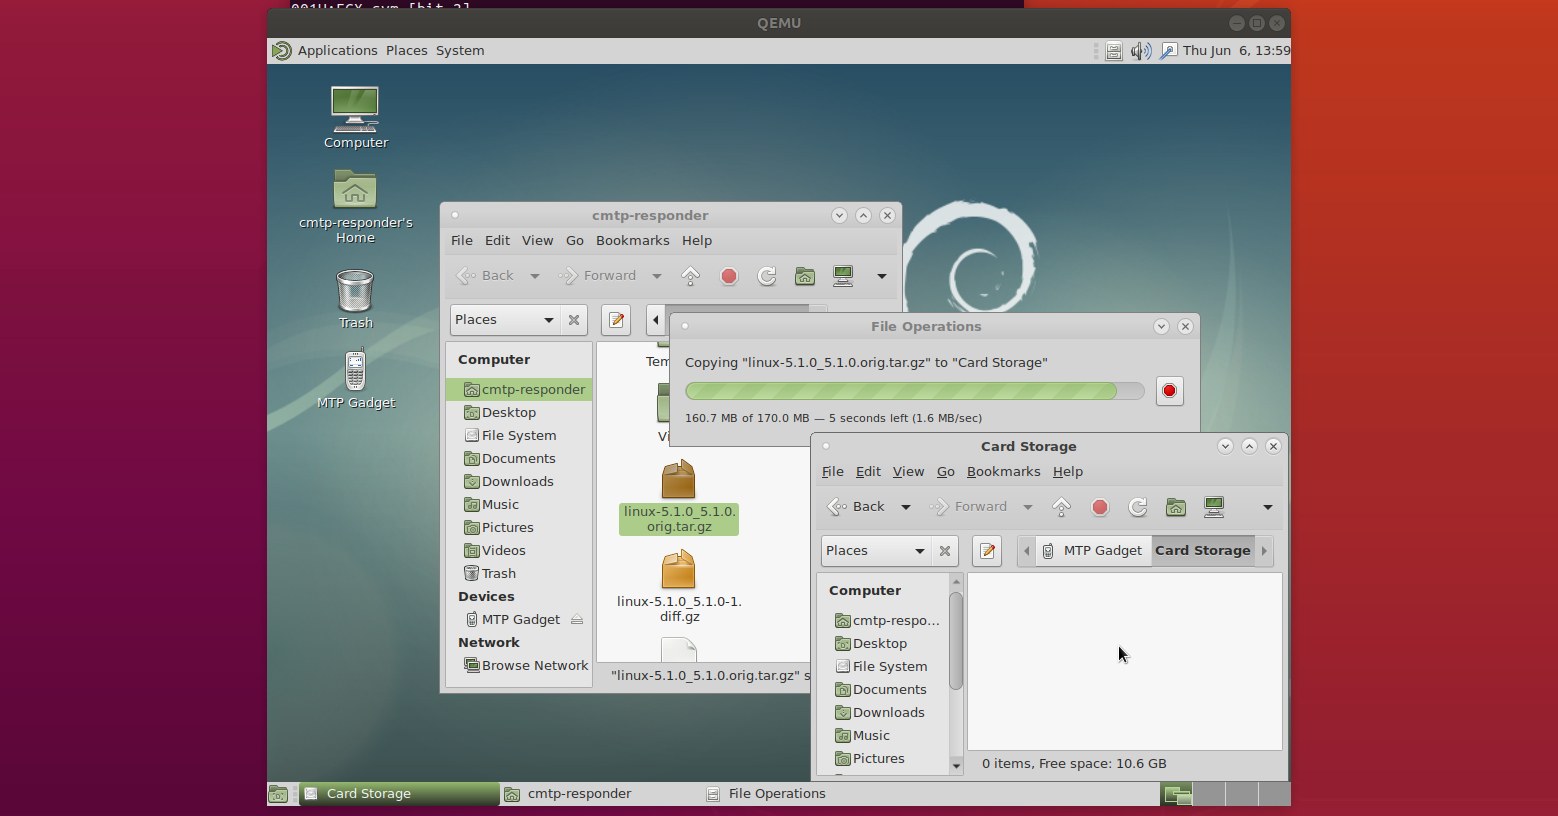Click Up icon in cmtp-responder window
Image resolution: width=1558 pixels, height=816 pixels.
coord(691,276)
